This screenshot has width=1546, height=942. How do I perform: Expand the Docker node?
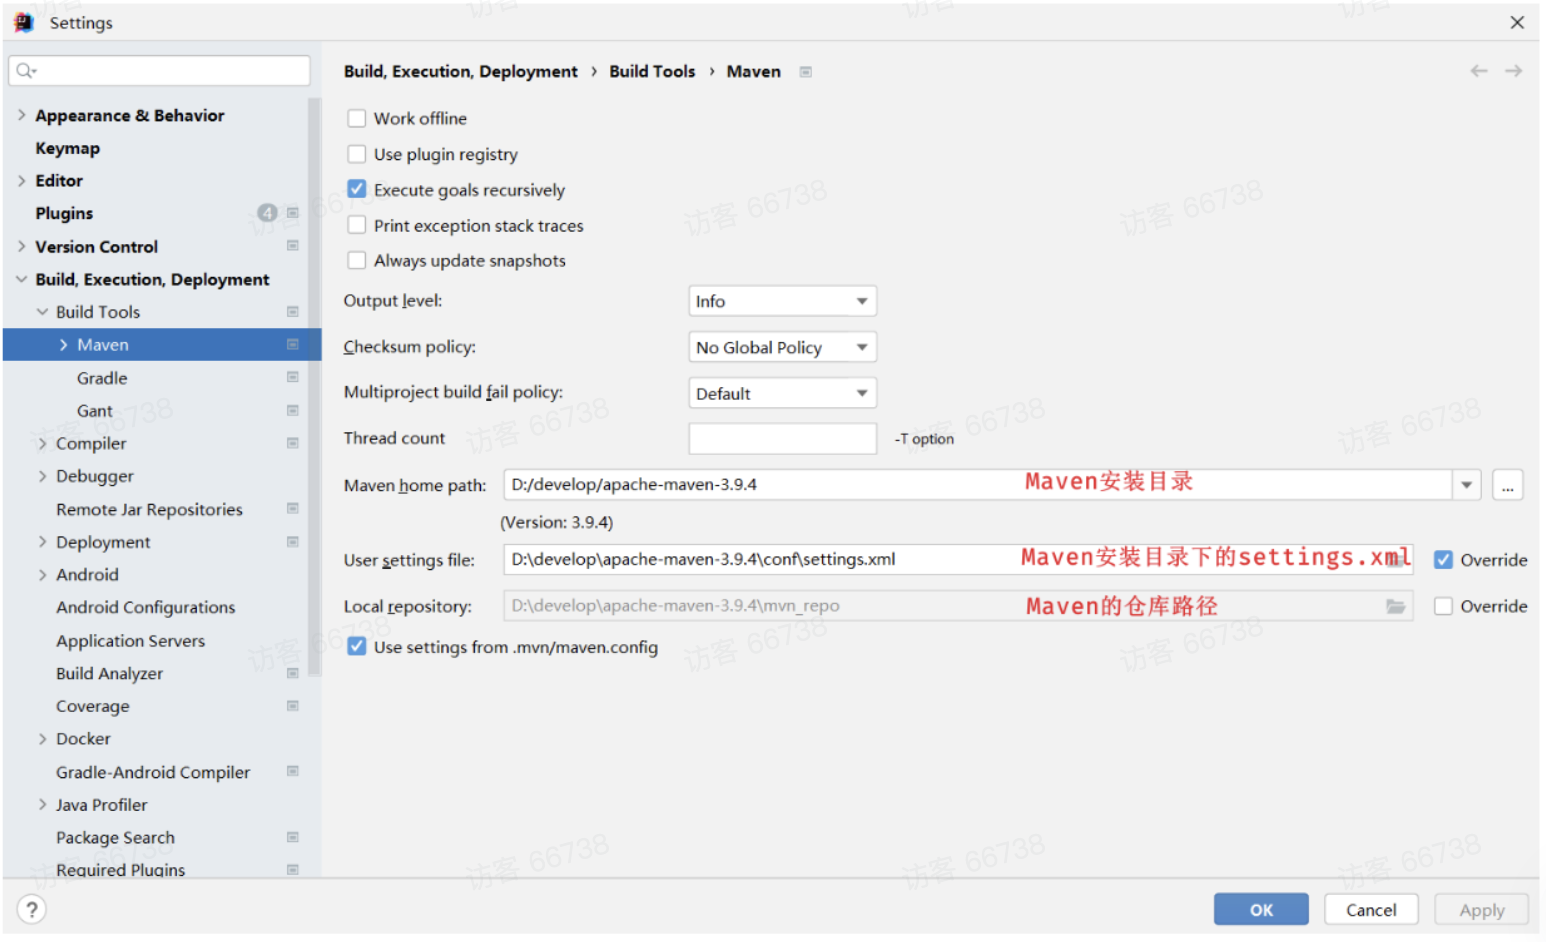(42, 739)
